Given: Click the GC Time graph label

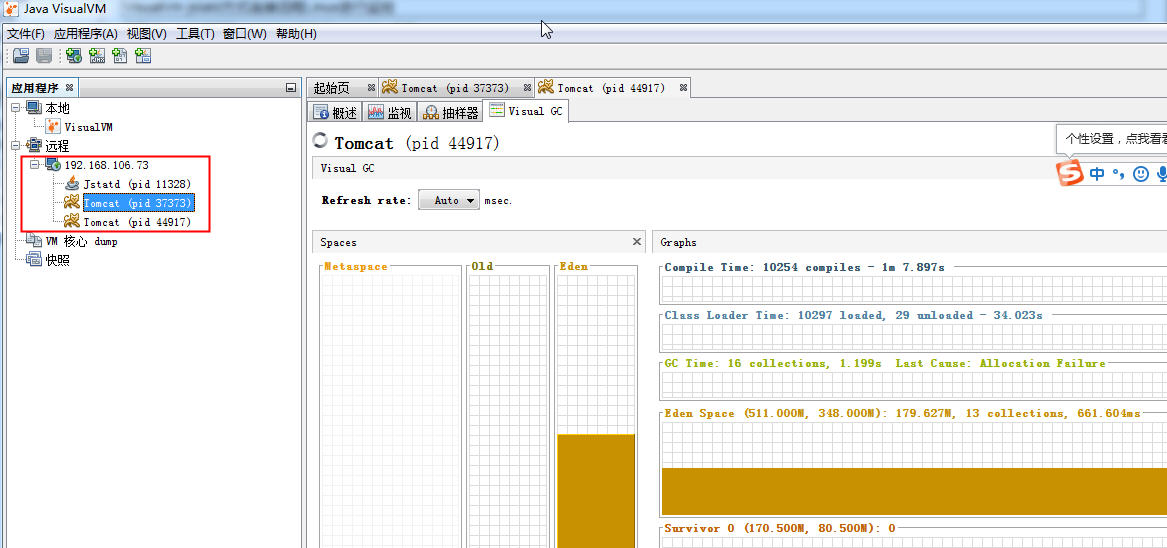Looking at the screenshot, I should (x=885, y=363).
